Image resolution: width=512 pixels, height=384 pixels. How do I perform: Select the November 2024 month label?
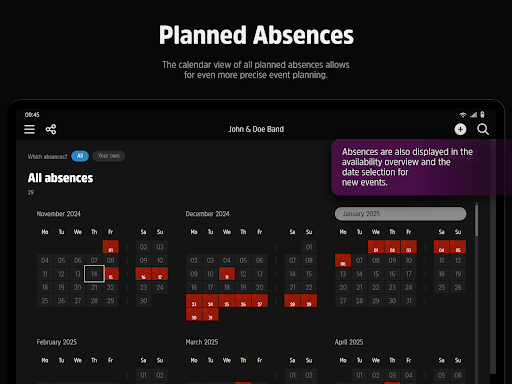coord(59,214)
